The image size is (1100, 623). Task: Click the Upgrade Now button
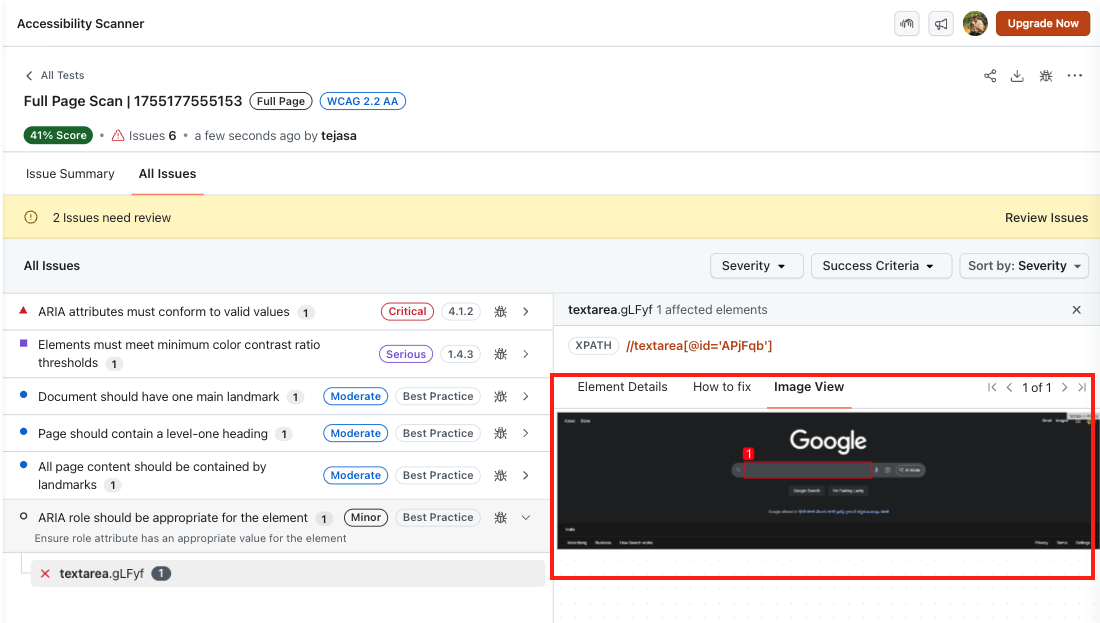[1042, 24]
